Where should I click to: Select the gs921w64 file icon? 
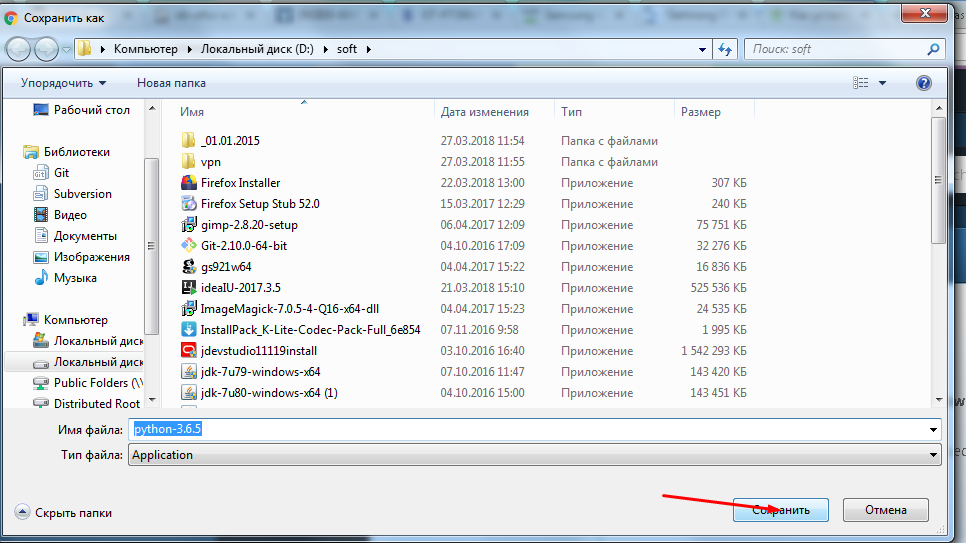[189, 266]
